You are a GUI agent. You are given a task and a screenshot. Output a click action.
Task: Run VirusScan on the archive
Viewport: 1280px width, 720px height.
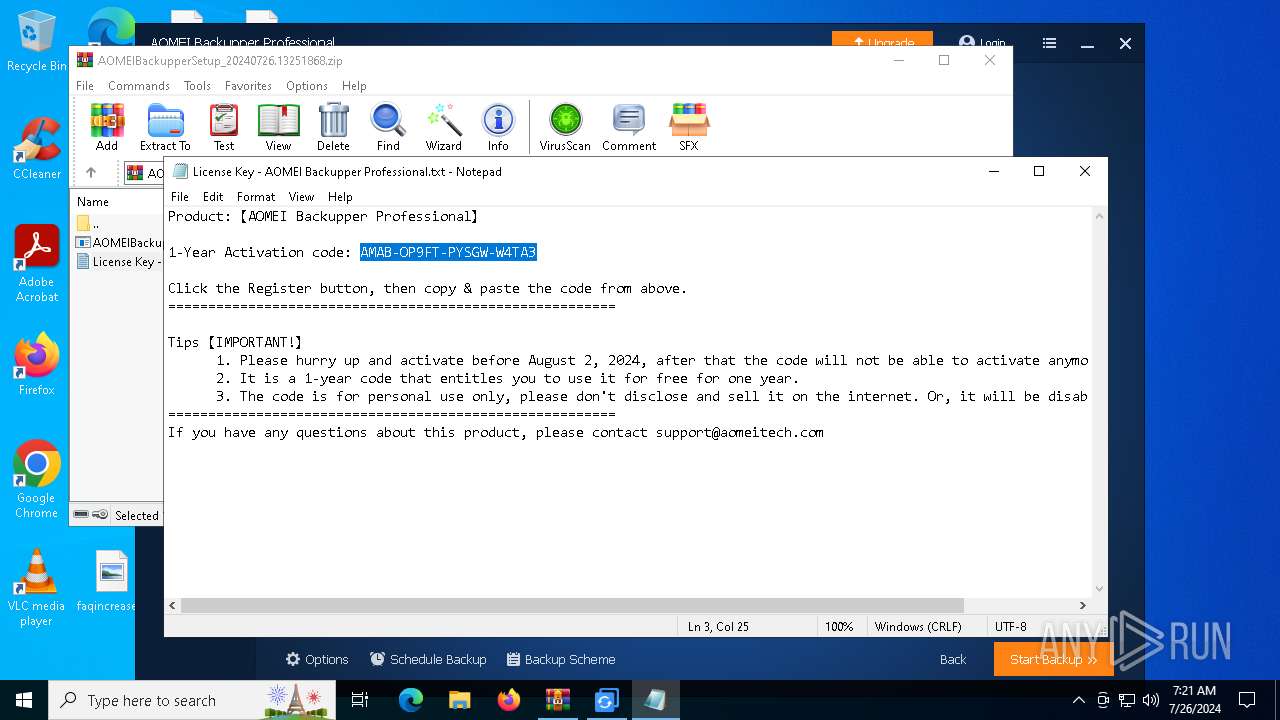pyautogui.click(x=565, y=127)
